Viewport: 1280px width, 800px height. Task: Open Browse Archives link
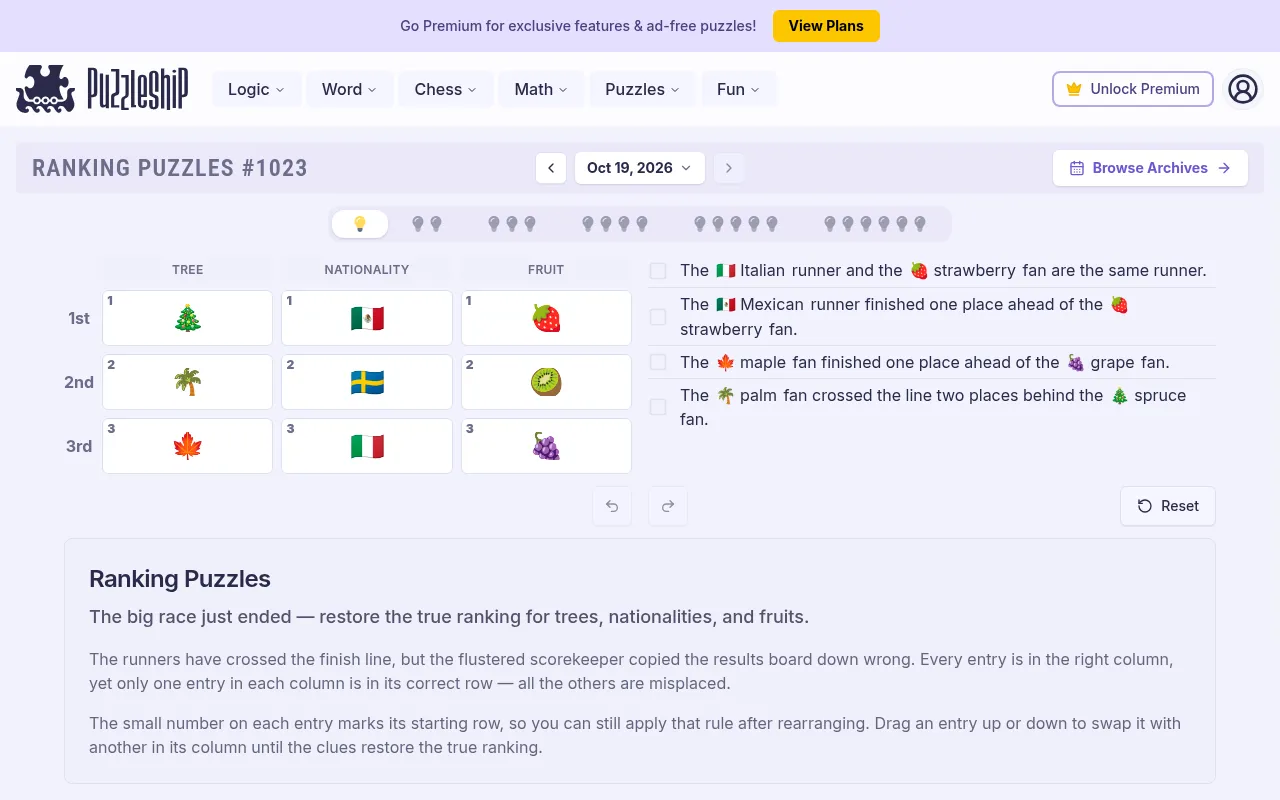coord(1150,168)
